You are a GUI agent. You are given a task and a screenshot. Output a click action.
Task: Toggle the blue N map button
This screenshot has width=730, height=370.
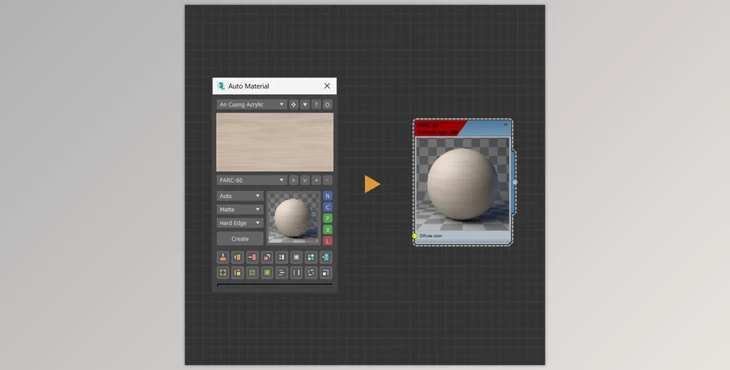(x=328, y=196)
